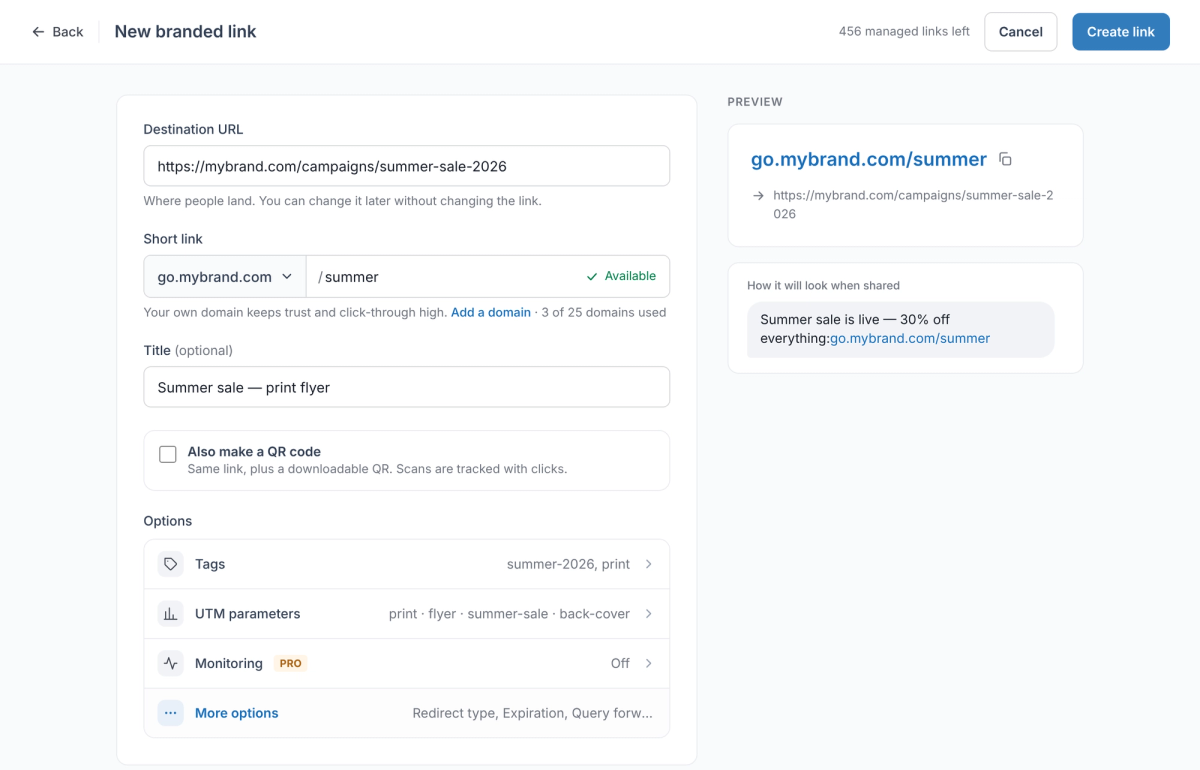Expand the UTM parameters chevron
The image size is (1200, 770).
(648, 614)
